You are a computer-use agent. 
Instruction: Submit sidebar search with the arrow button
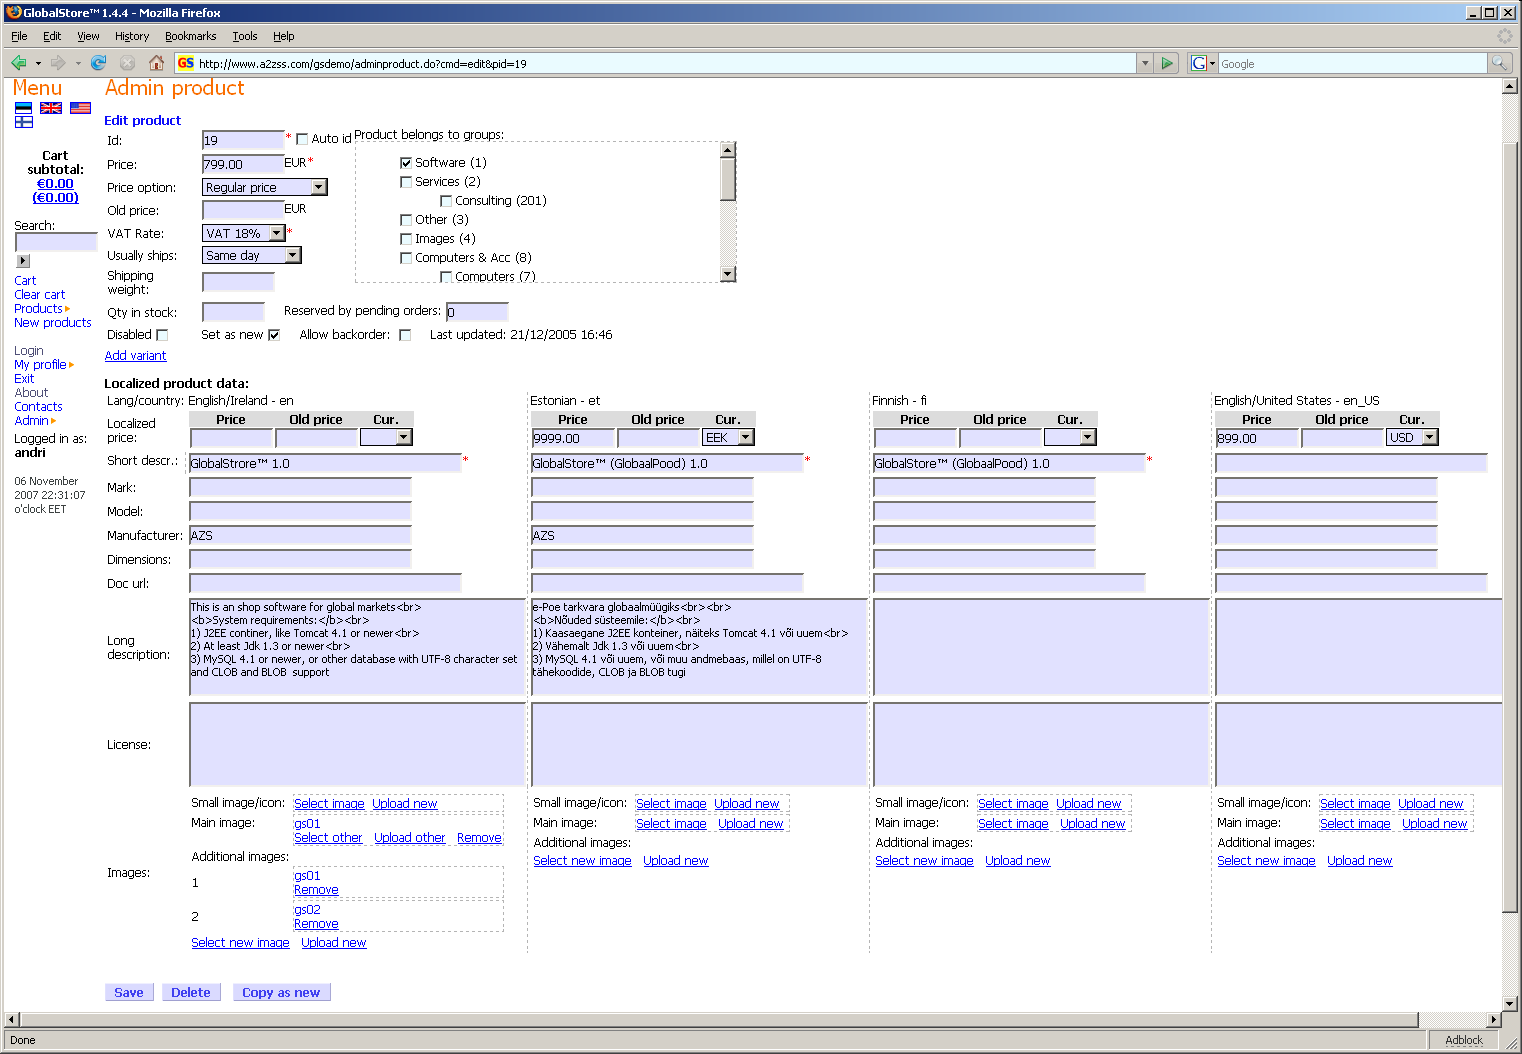[23, 261]
